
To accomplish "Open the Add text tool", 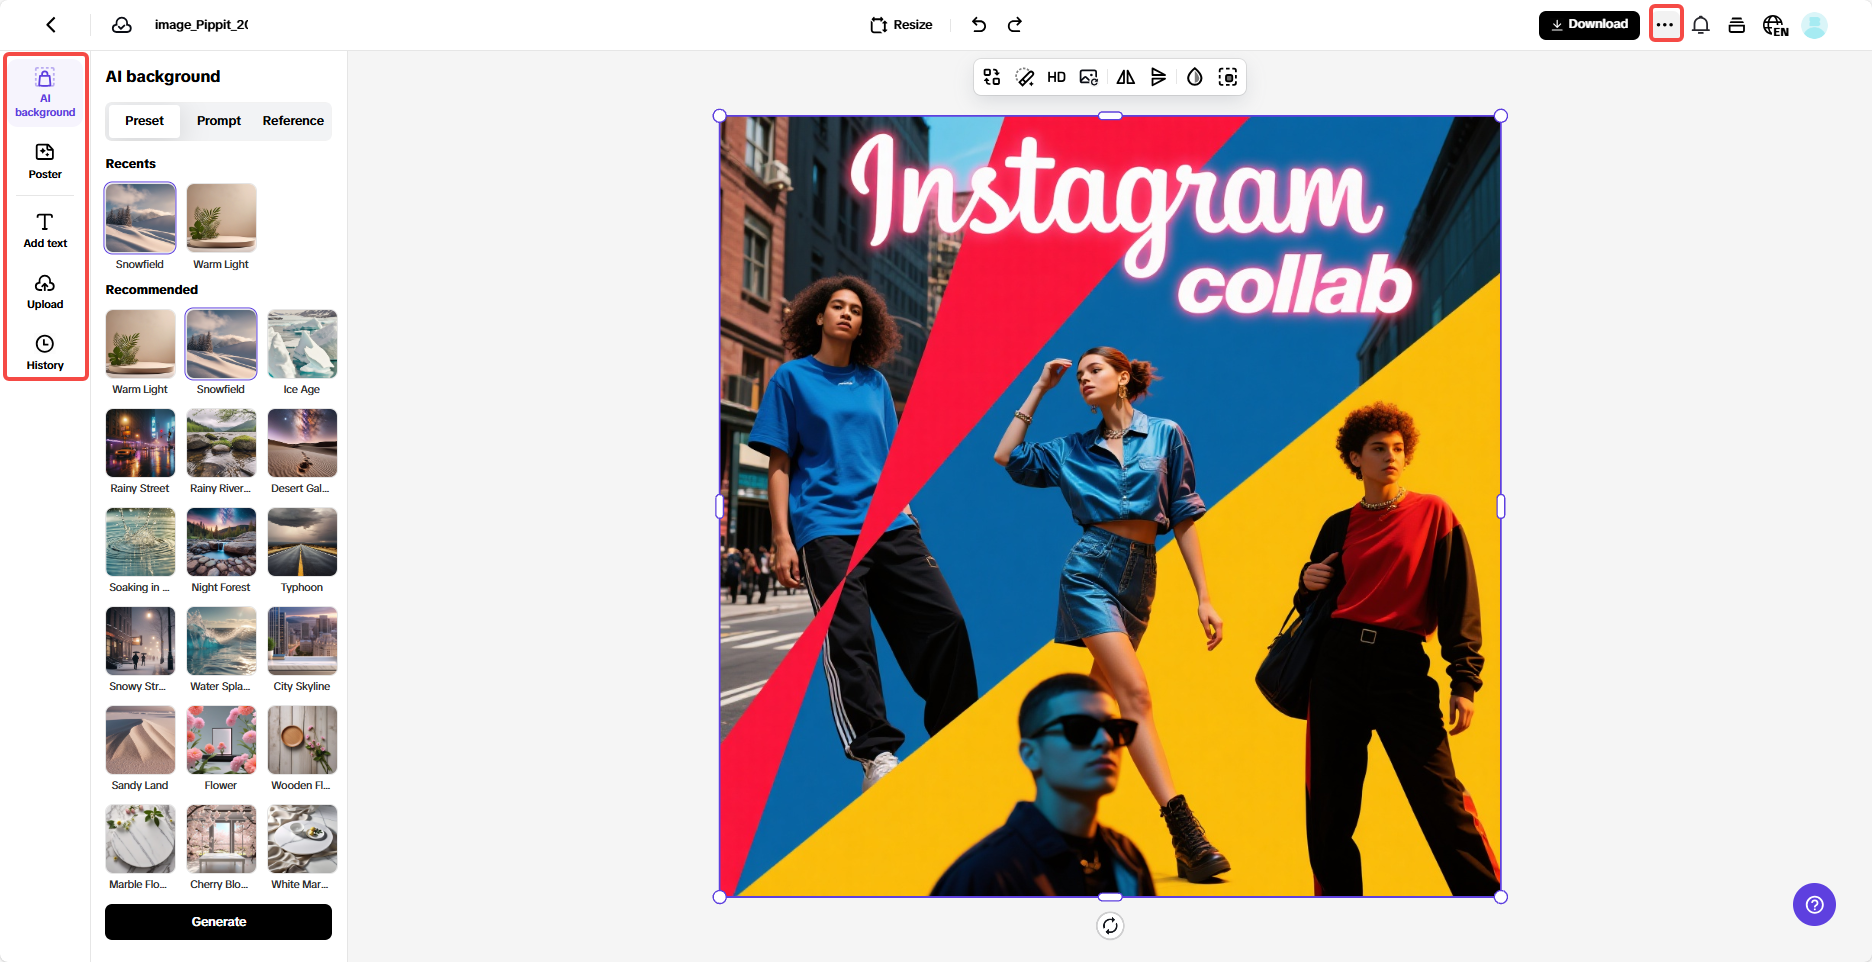I will coord(45,229).
